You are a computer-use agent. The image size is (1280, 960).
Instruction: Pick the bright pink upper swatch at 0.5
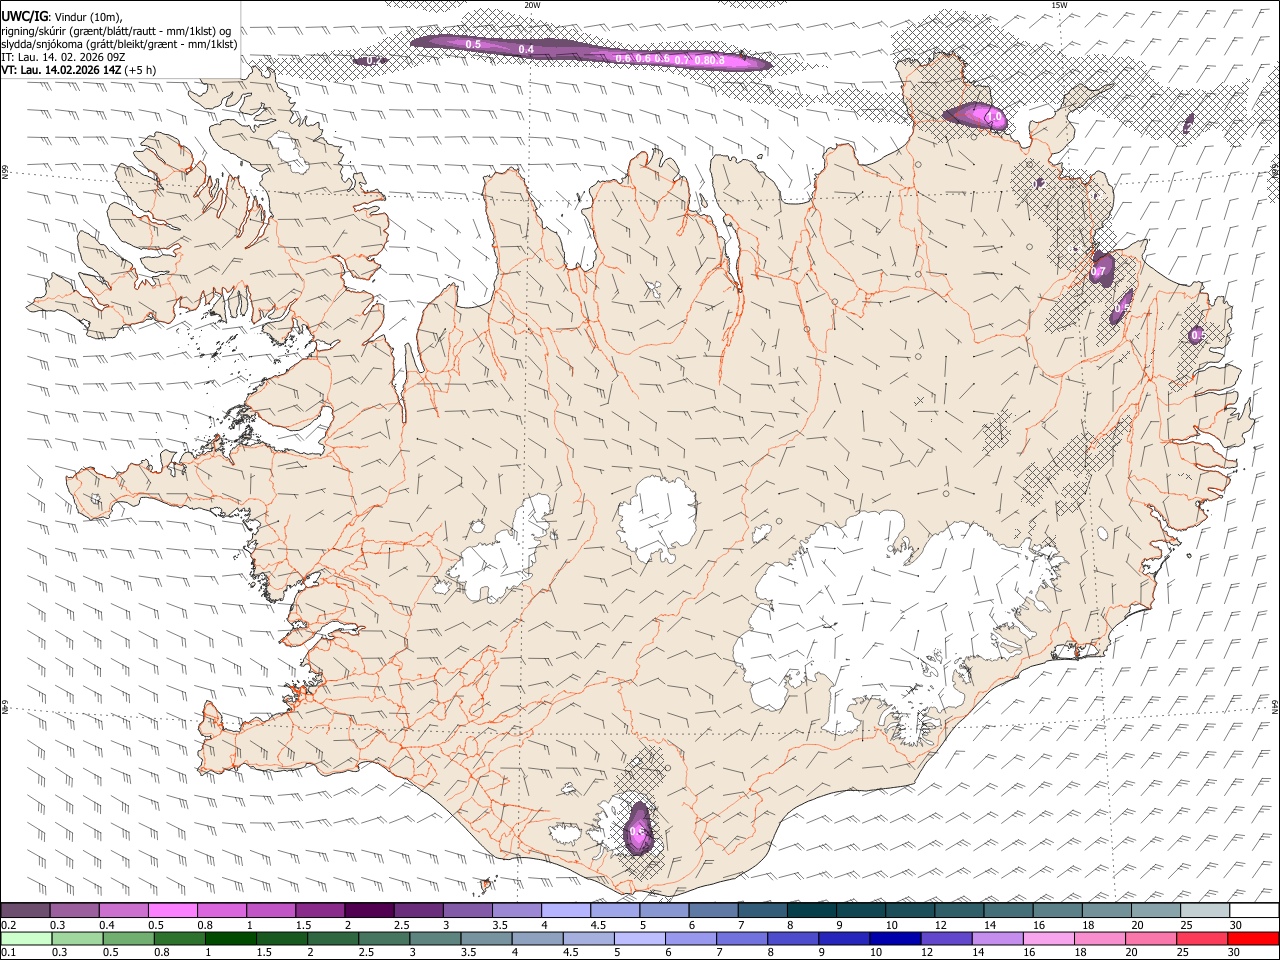[x=173, y=910]
